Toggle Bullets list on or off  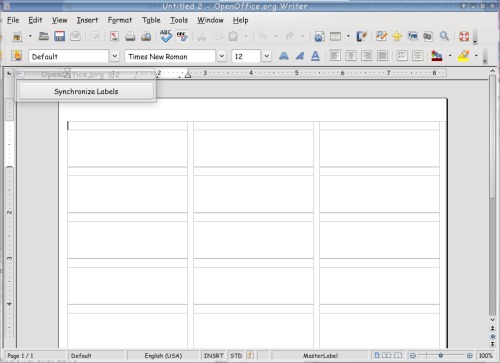point(418,56)
